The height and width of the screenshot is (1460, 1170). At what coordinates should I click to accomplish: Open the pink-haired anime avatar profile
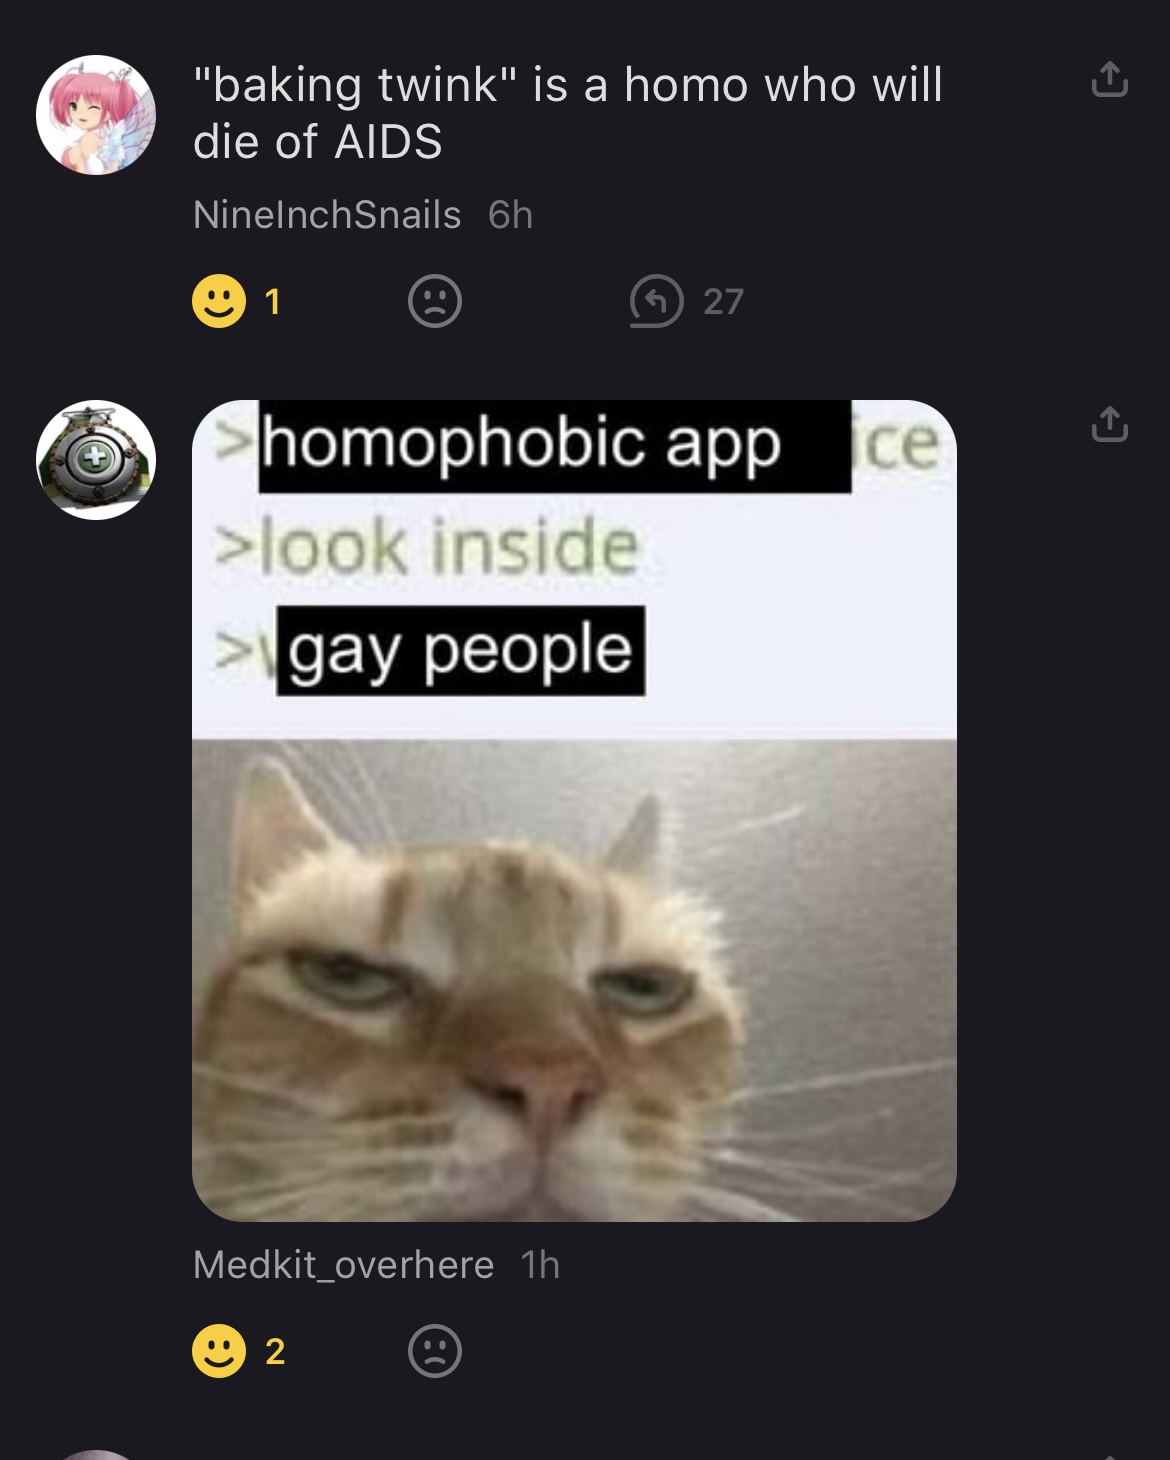click(x=96, y=115)
